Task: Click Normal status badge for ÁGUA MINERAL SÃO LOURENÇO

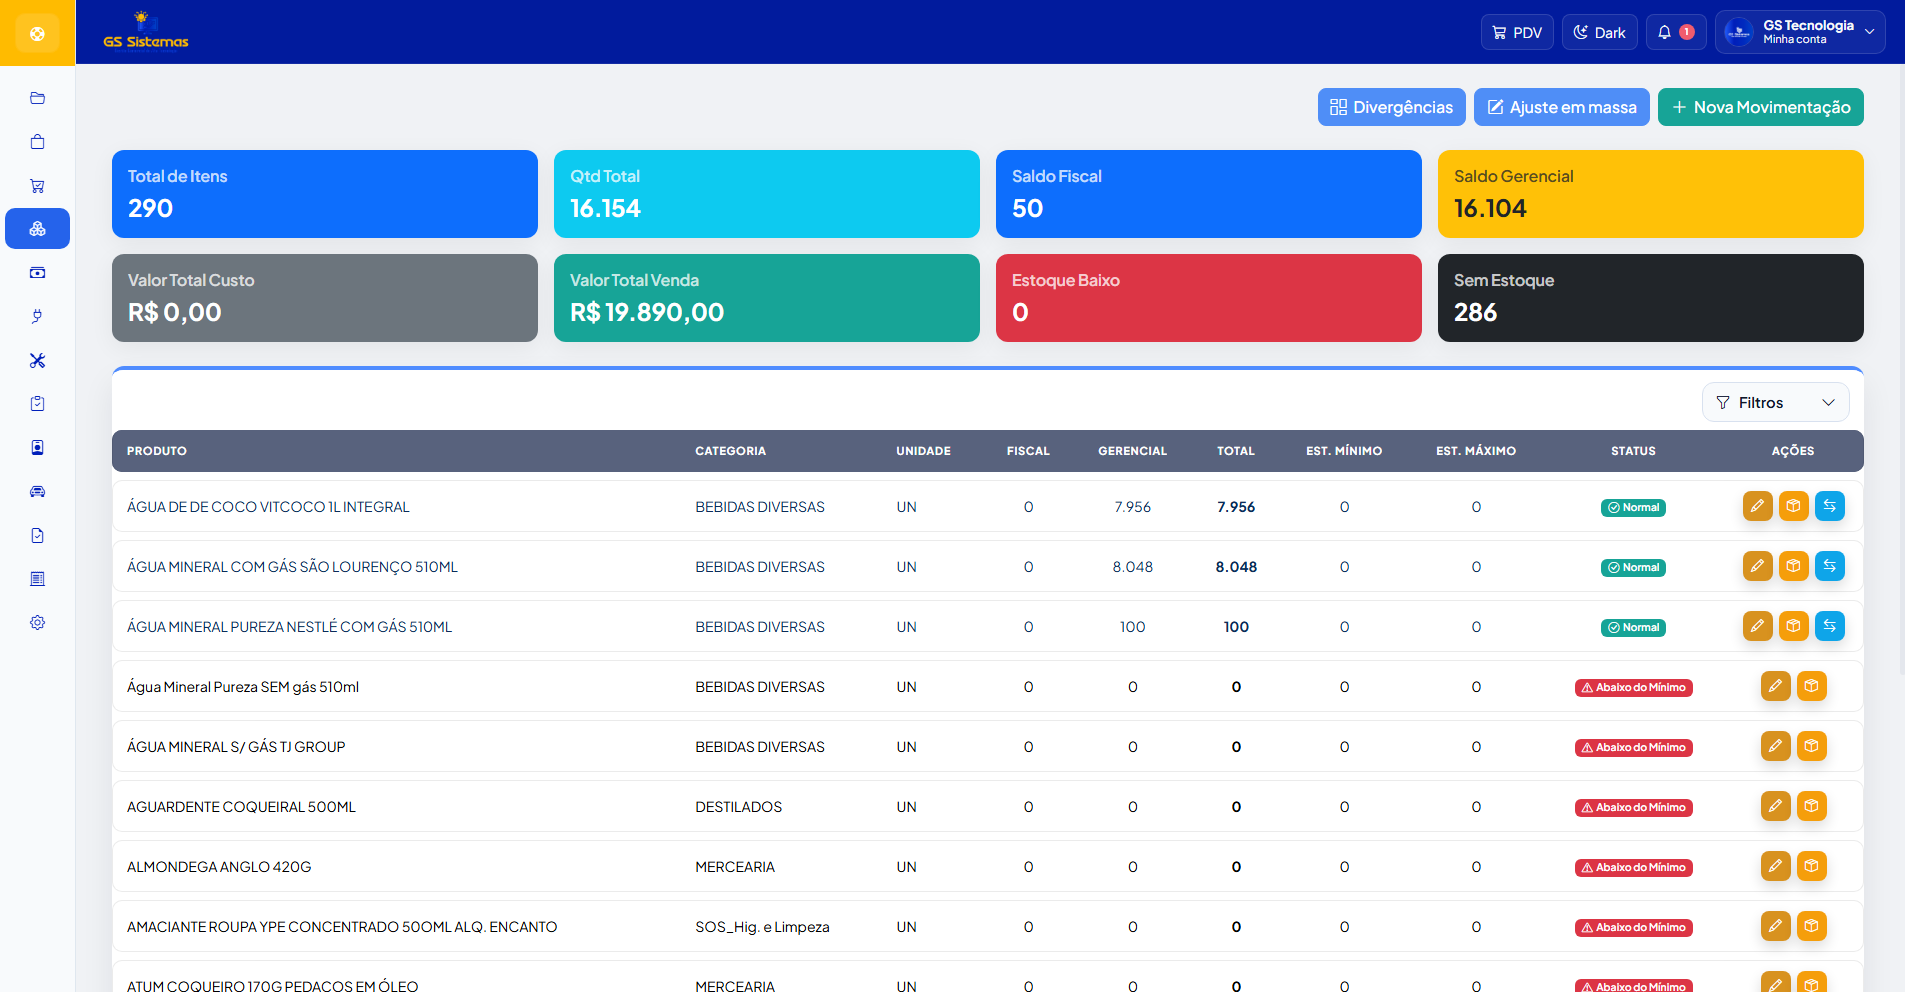Action: (x=1633, y=567)
